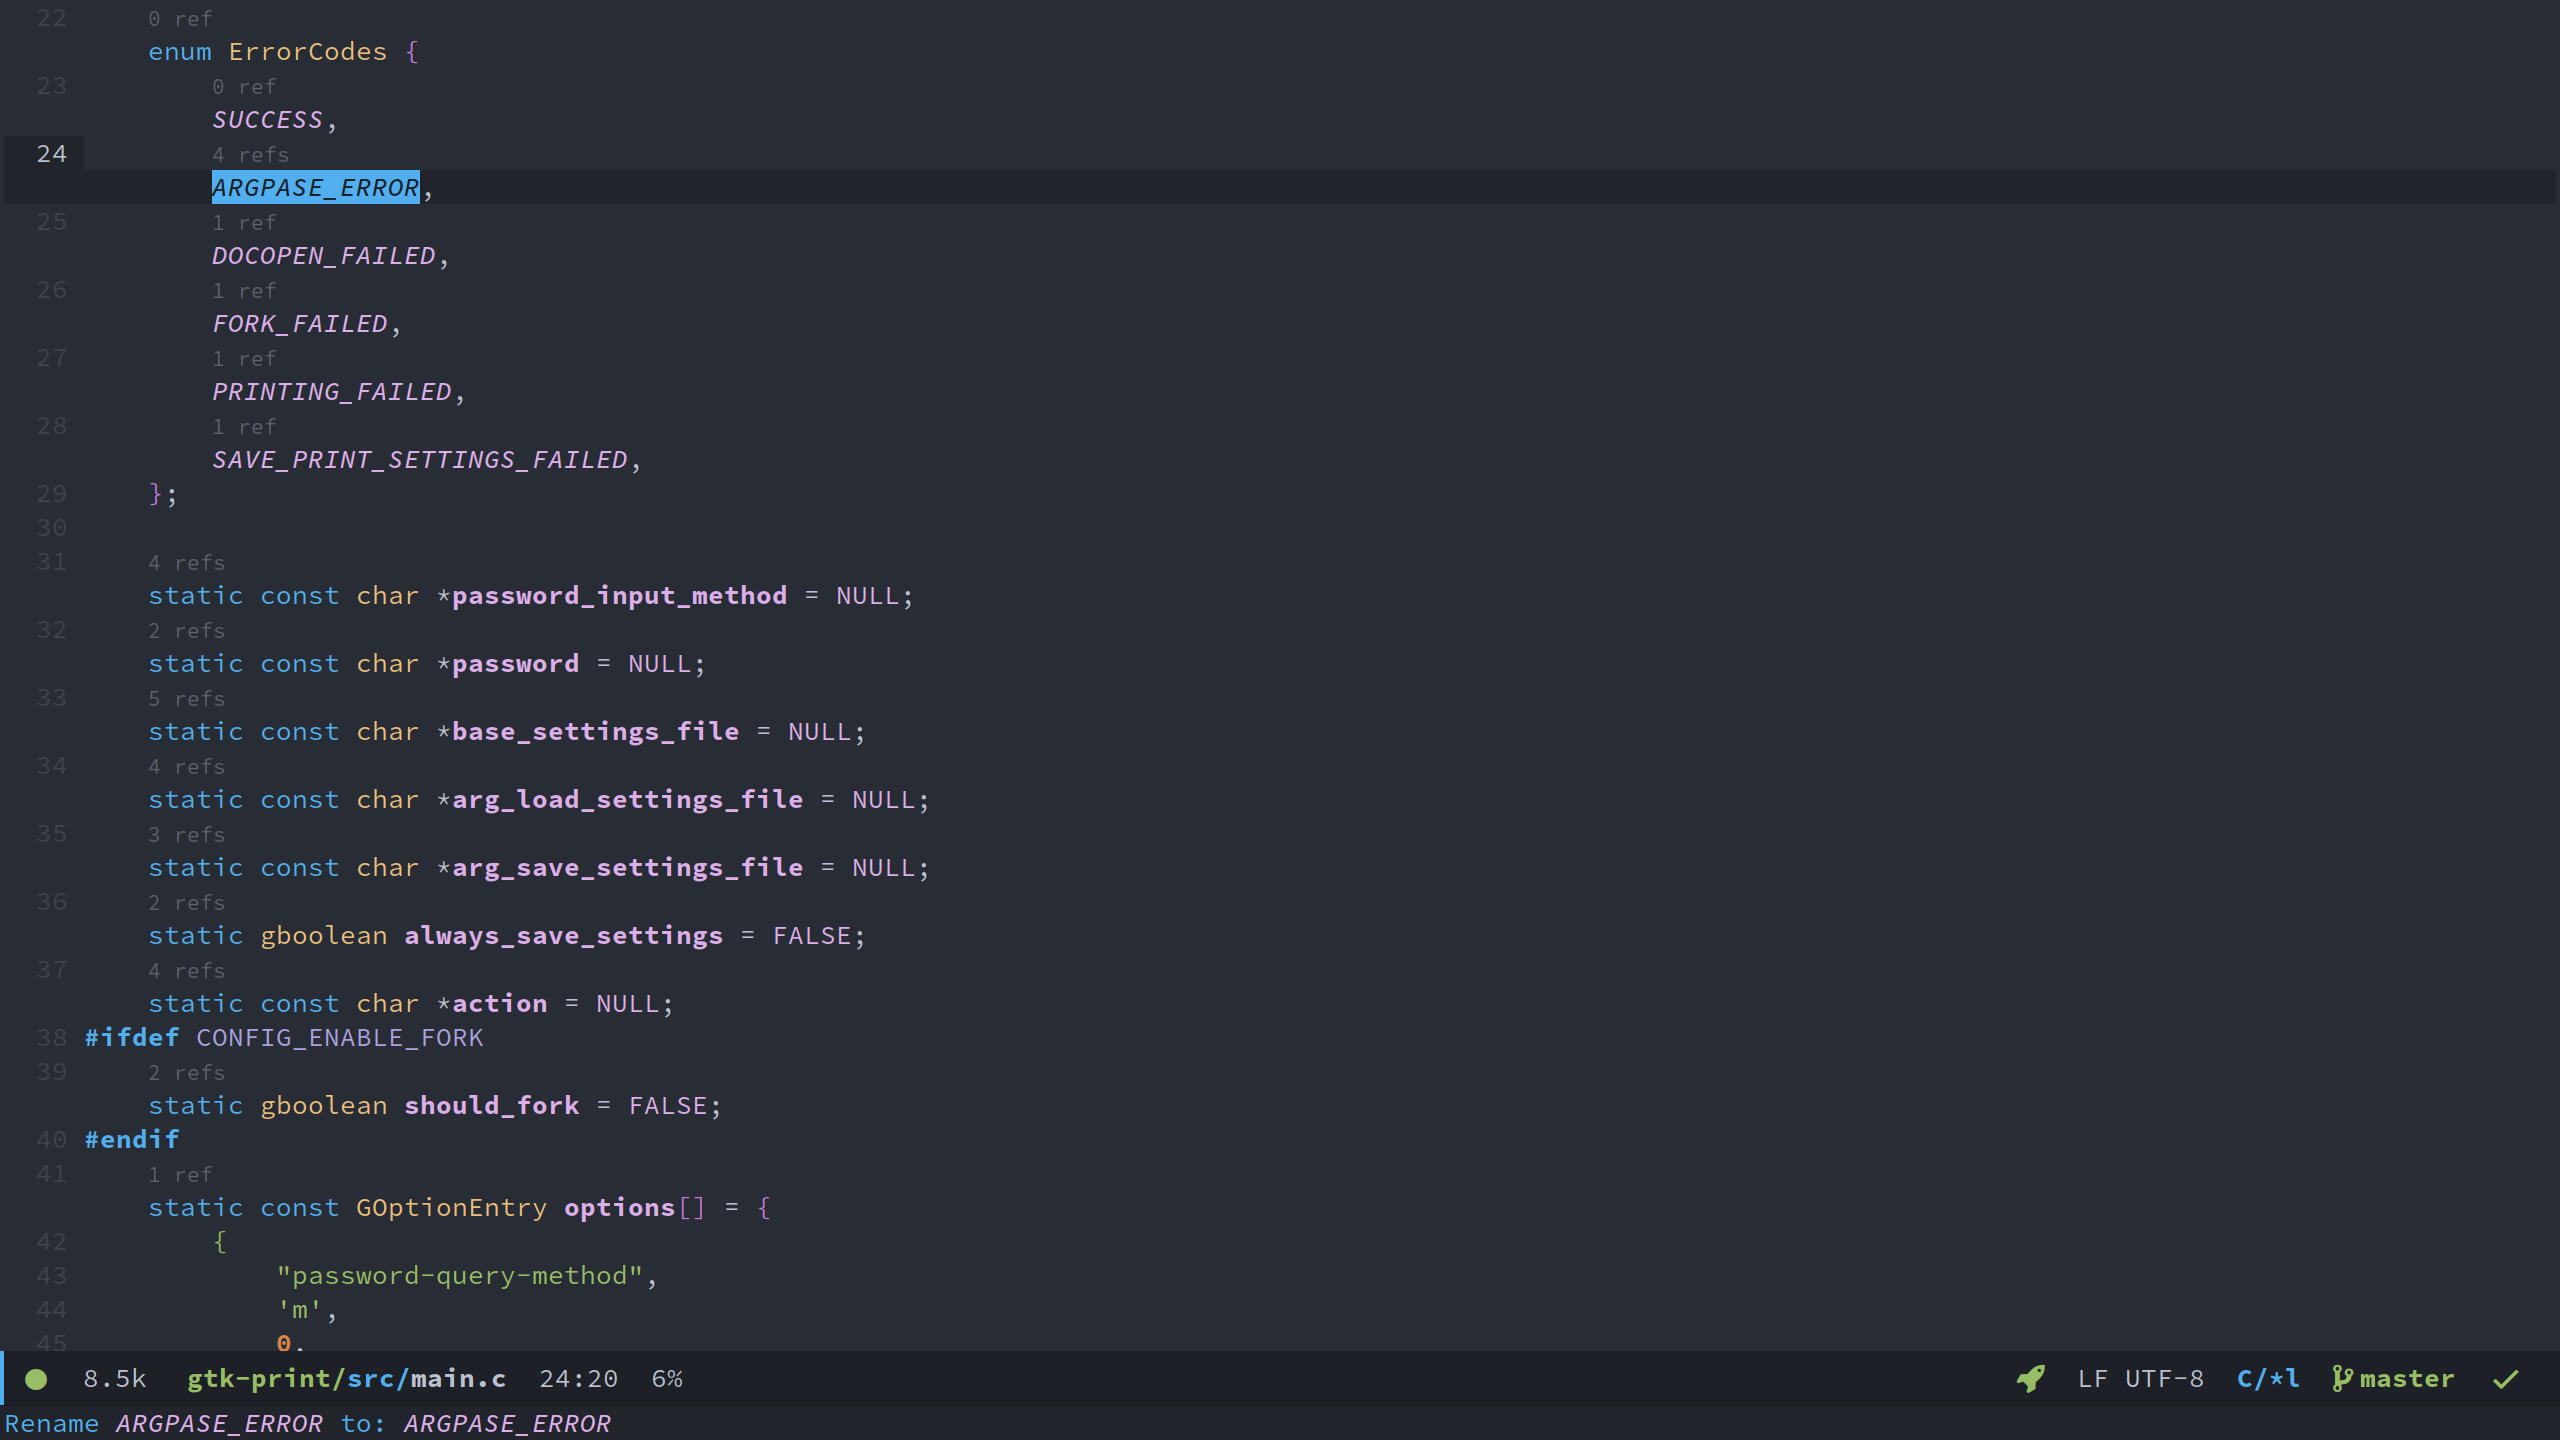Click the 4 refs lens above ARGPASE_ERROR

point(250,155)
